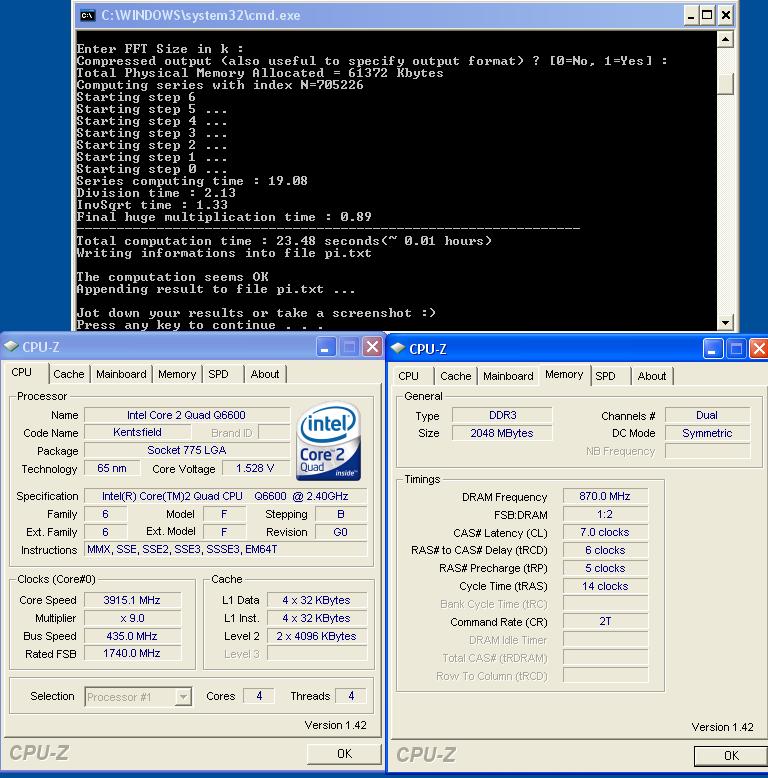Click the Command Rate value 2T
Screen dimensions: 768x778
[x=605, y=621]
